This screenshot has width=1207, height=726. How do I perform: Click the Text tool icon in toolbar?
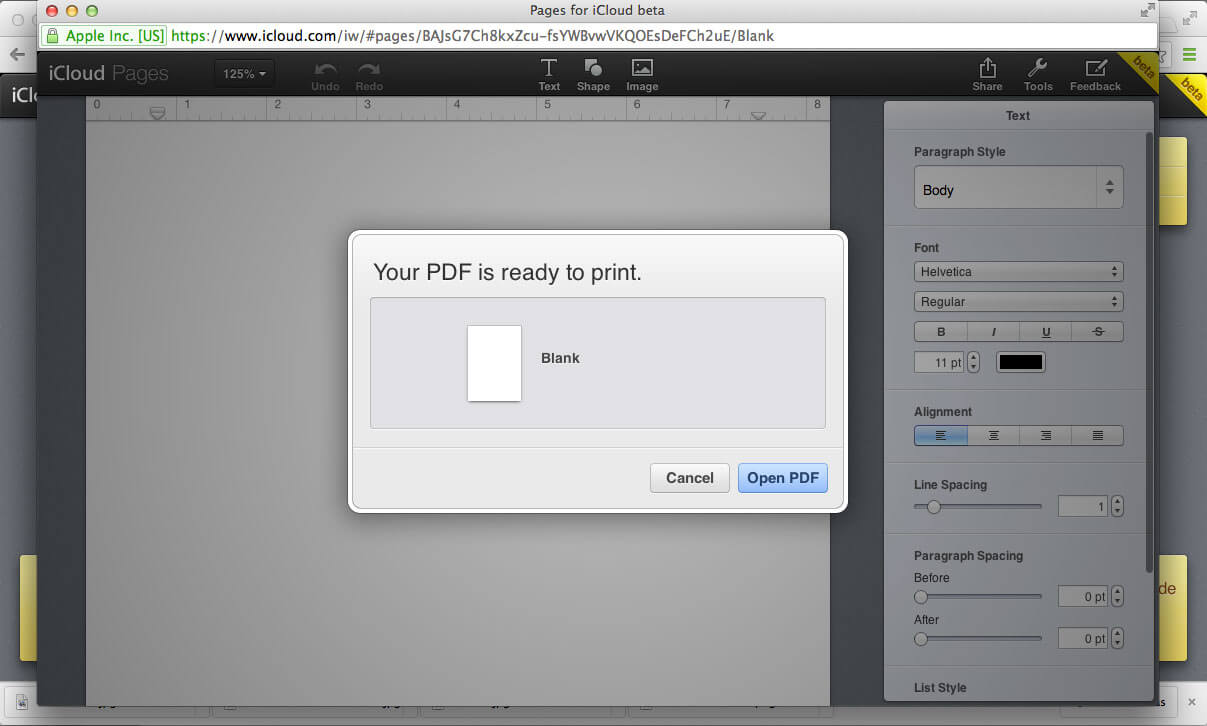pos(549,69)
